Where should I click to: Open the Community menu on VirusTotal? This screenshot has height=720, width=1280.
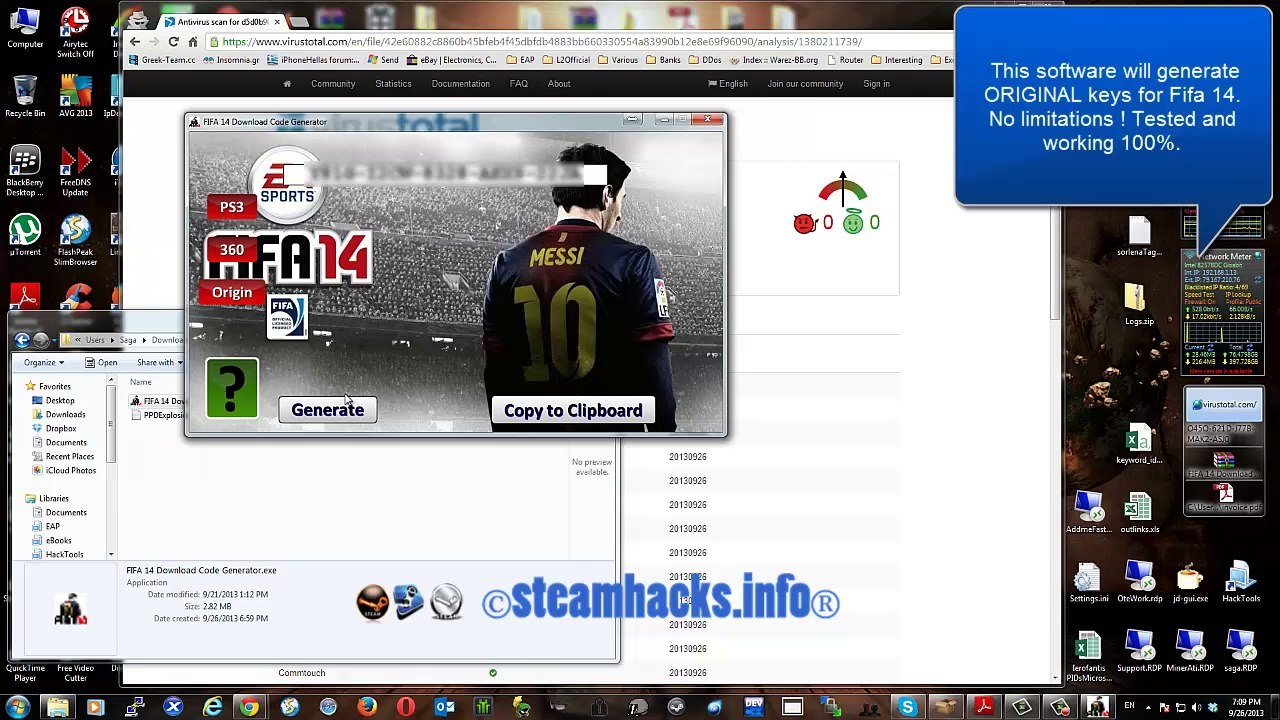(333, 84)
